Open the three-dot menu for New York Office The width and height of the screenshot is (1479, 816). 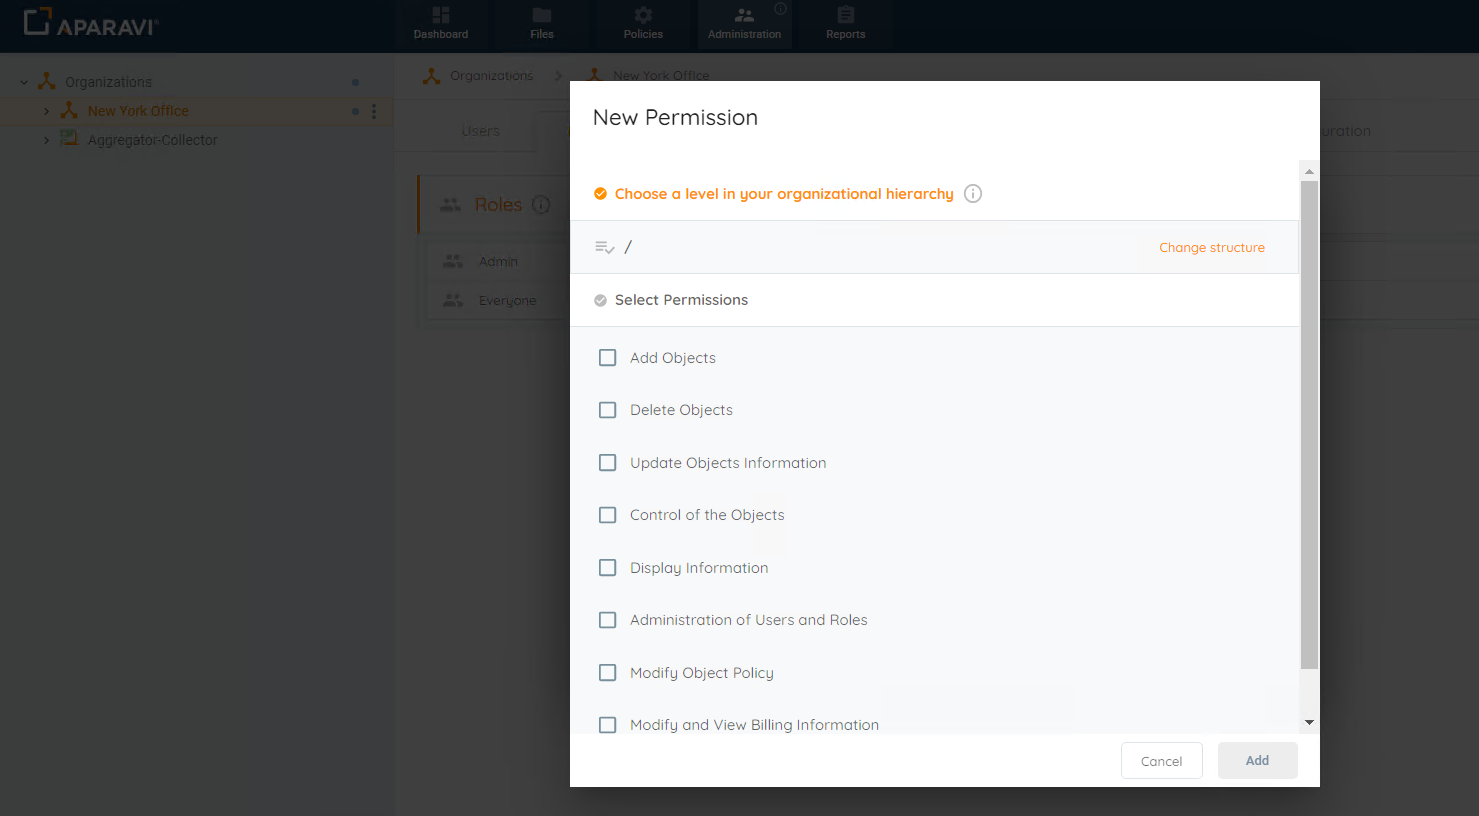374,110
